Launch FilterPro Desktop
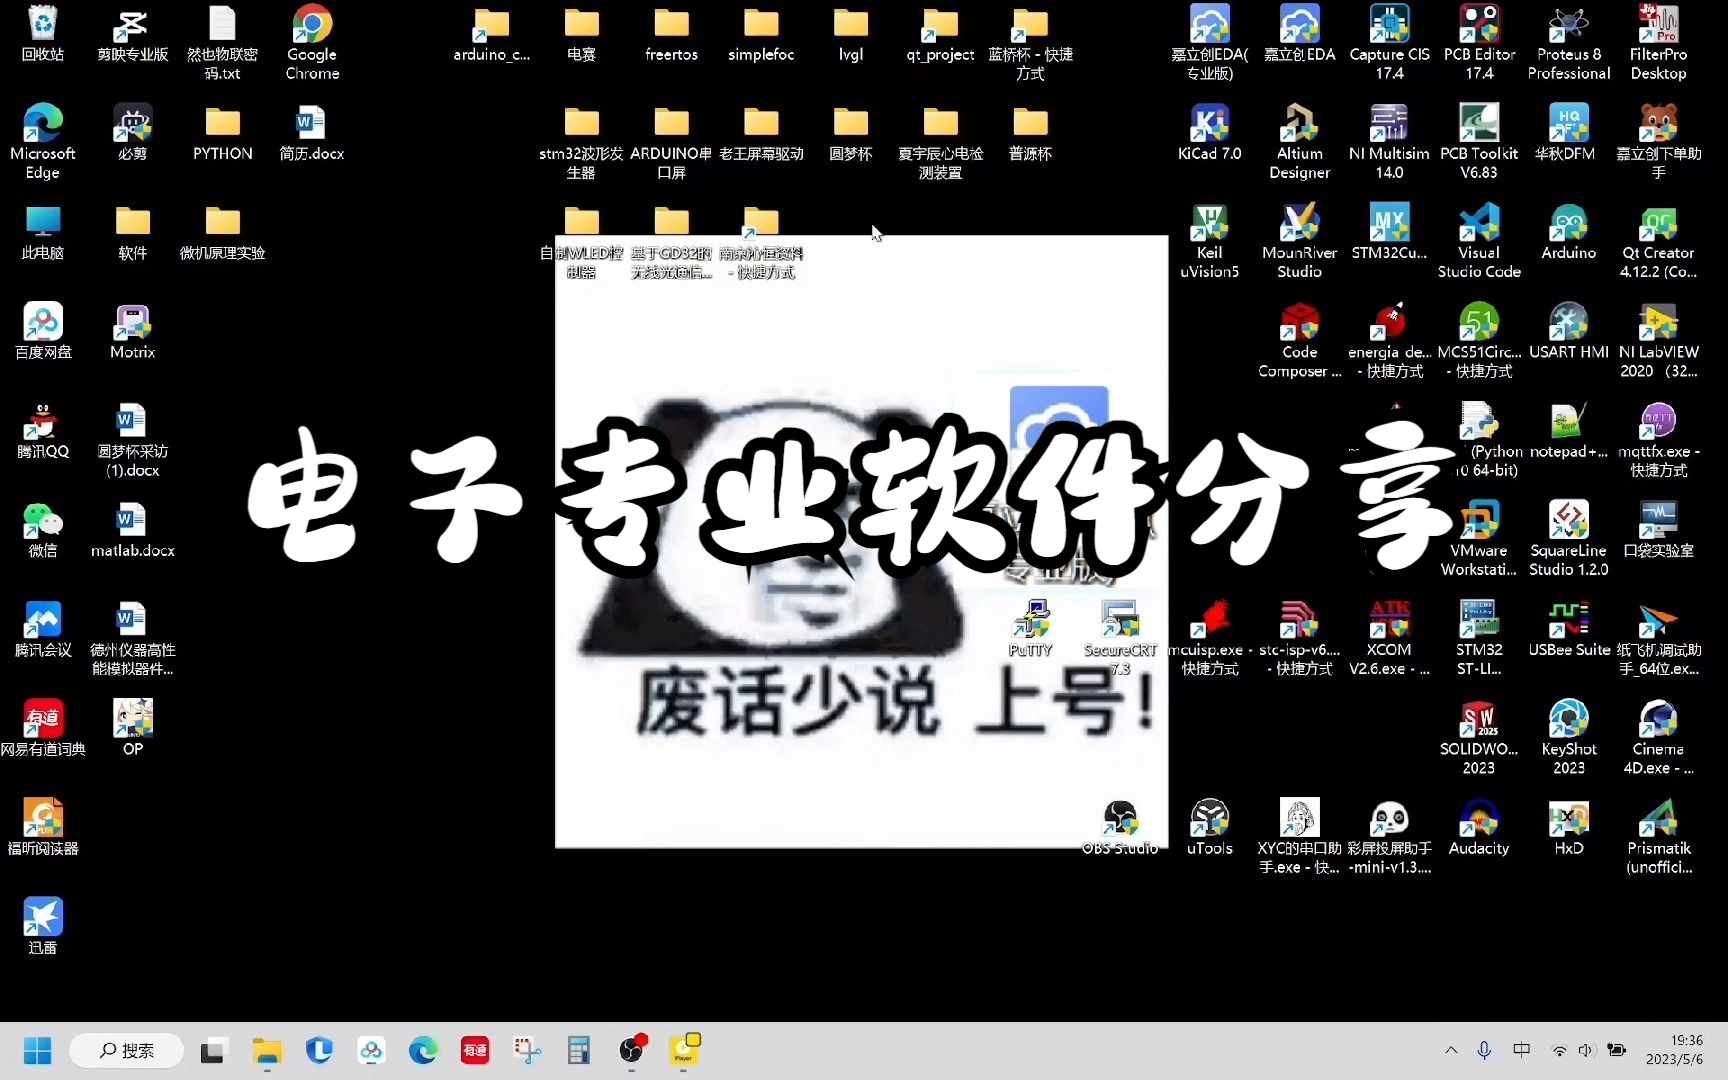This screenshot has width=1728, height=1080. point(1658,42)
